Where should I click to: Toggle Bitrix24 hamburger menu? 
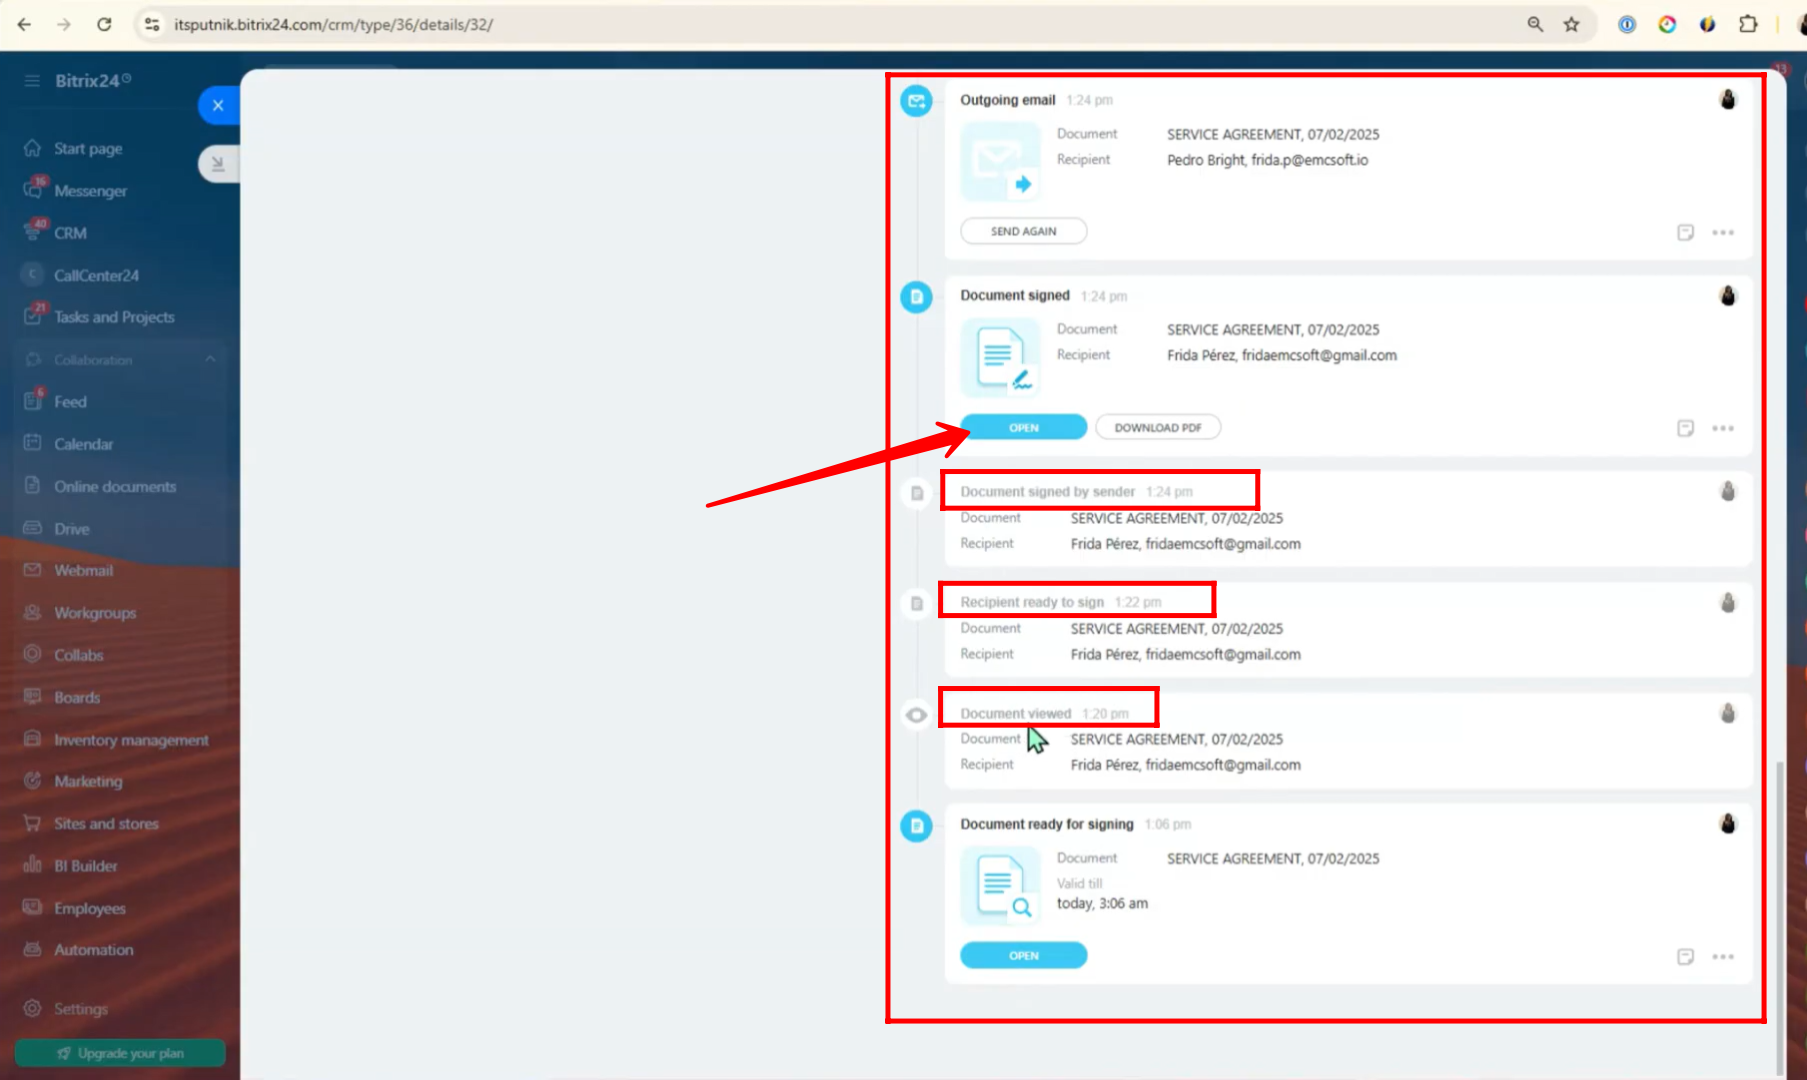(32, 80)
